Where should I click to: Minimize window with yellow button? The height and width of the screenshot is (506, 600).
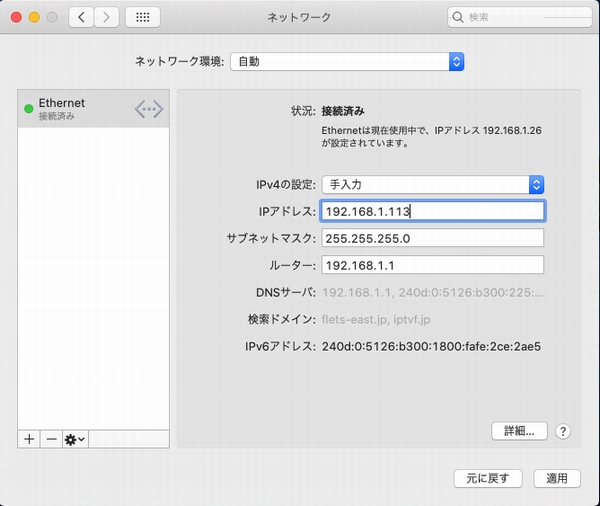pyautogui.click(x=34, y=17)
